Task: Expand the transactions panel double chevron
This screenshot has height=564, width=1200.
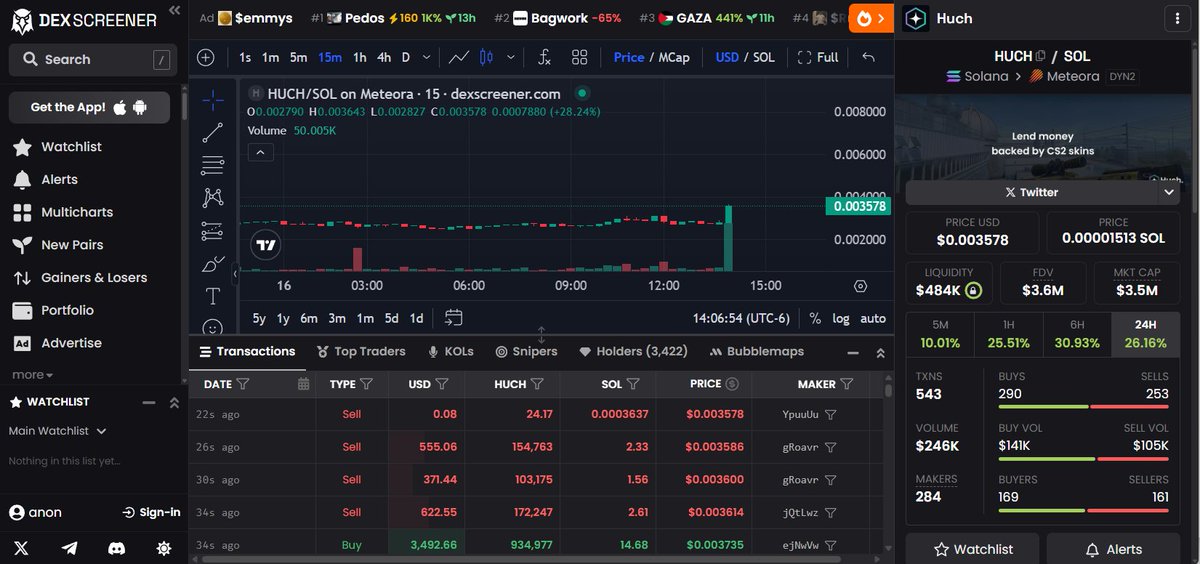Action: 880,353
